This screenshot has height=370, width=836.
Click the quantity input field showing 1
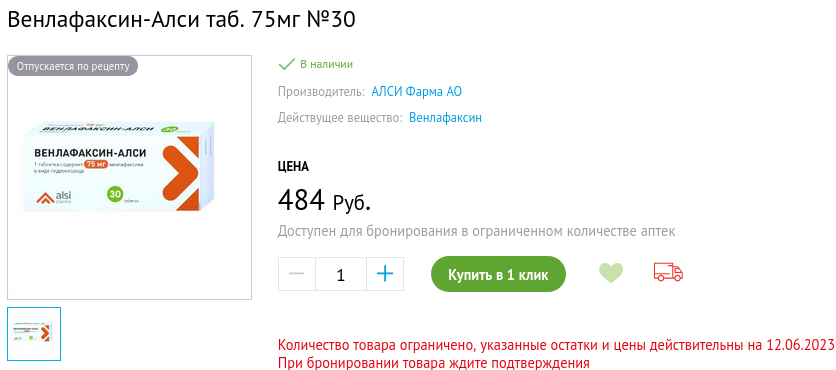pos(341,274)
